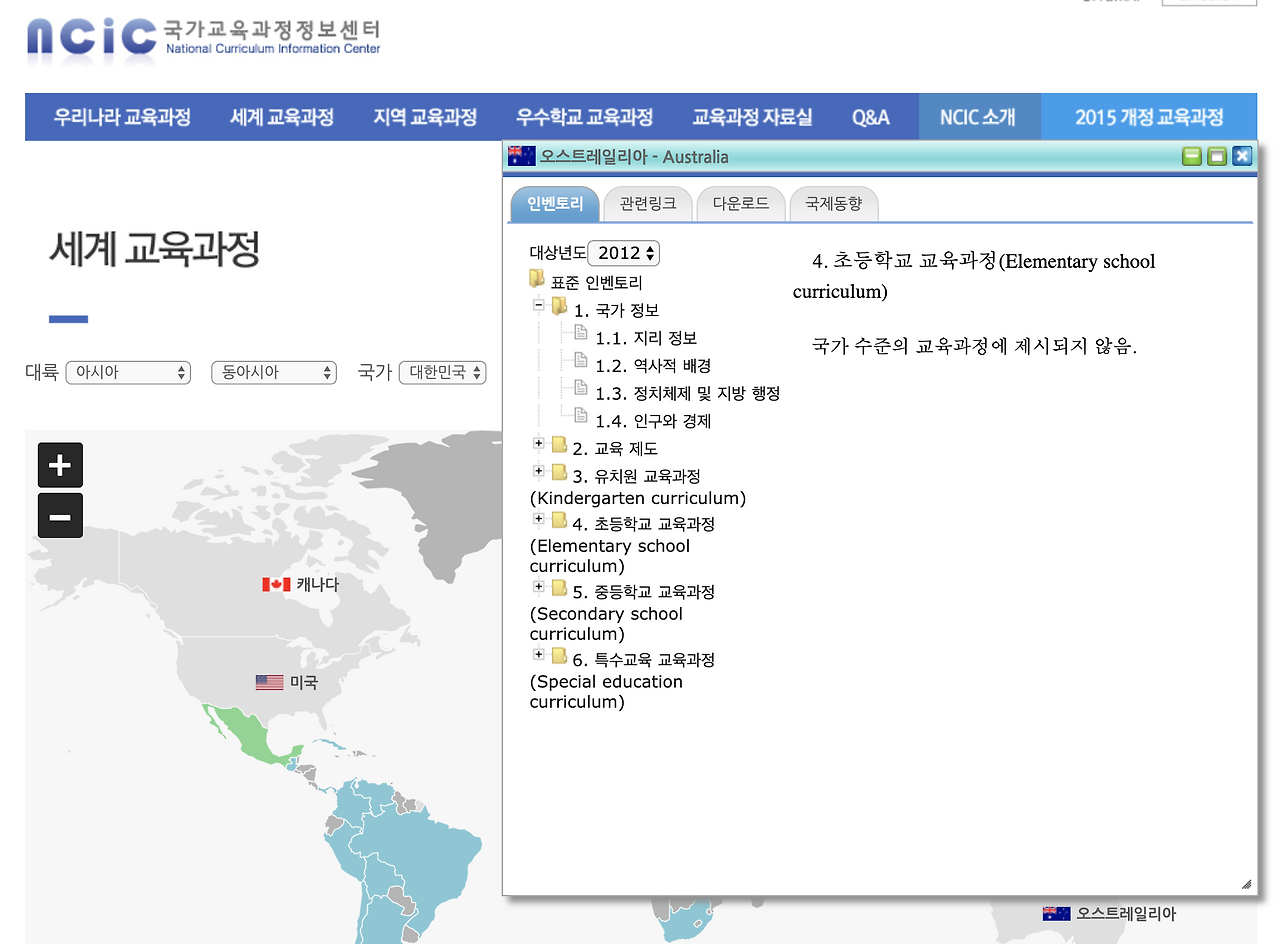Open the 동아시아 region dropdown
This screenshot has height=944, width=1280.
click(x=273, y=372)
